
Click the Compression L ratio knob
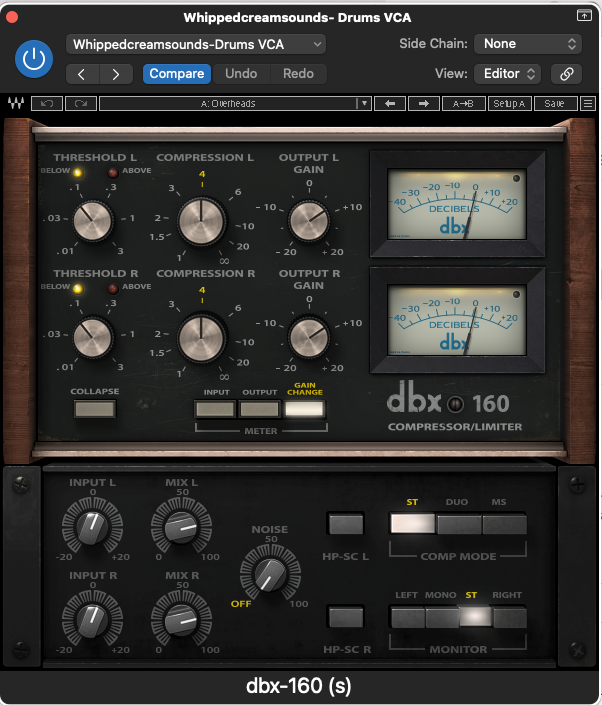coord(201,221)
